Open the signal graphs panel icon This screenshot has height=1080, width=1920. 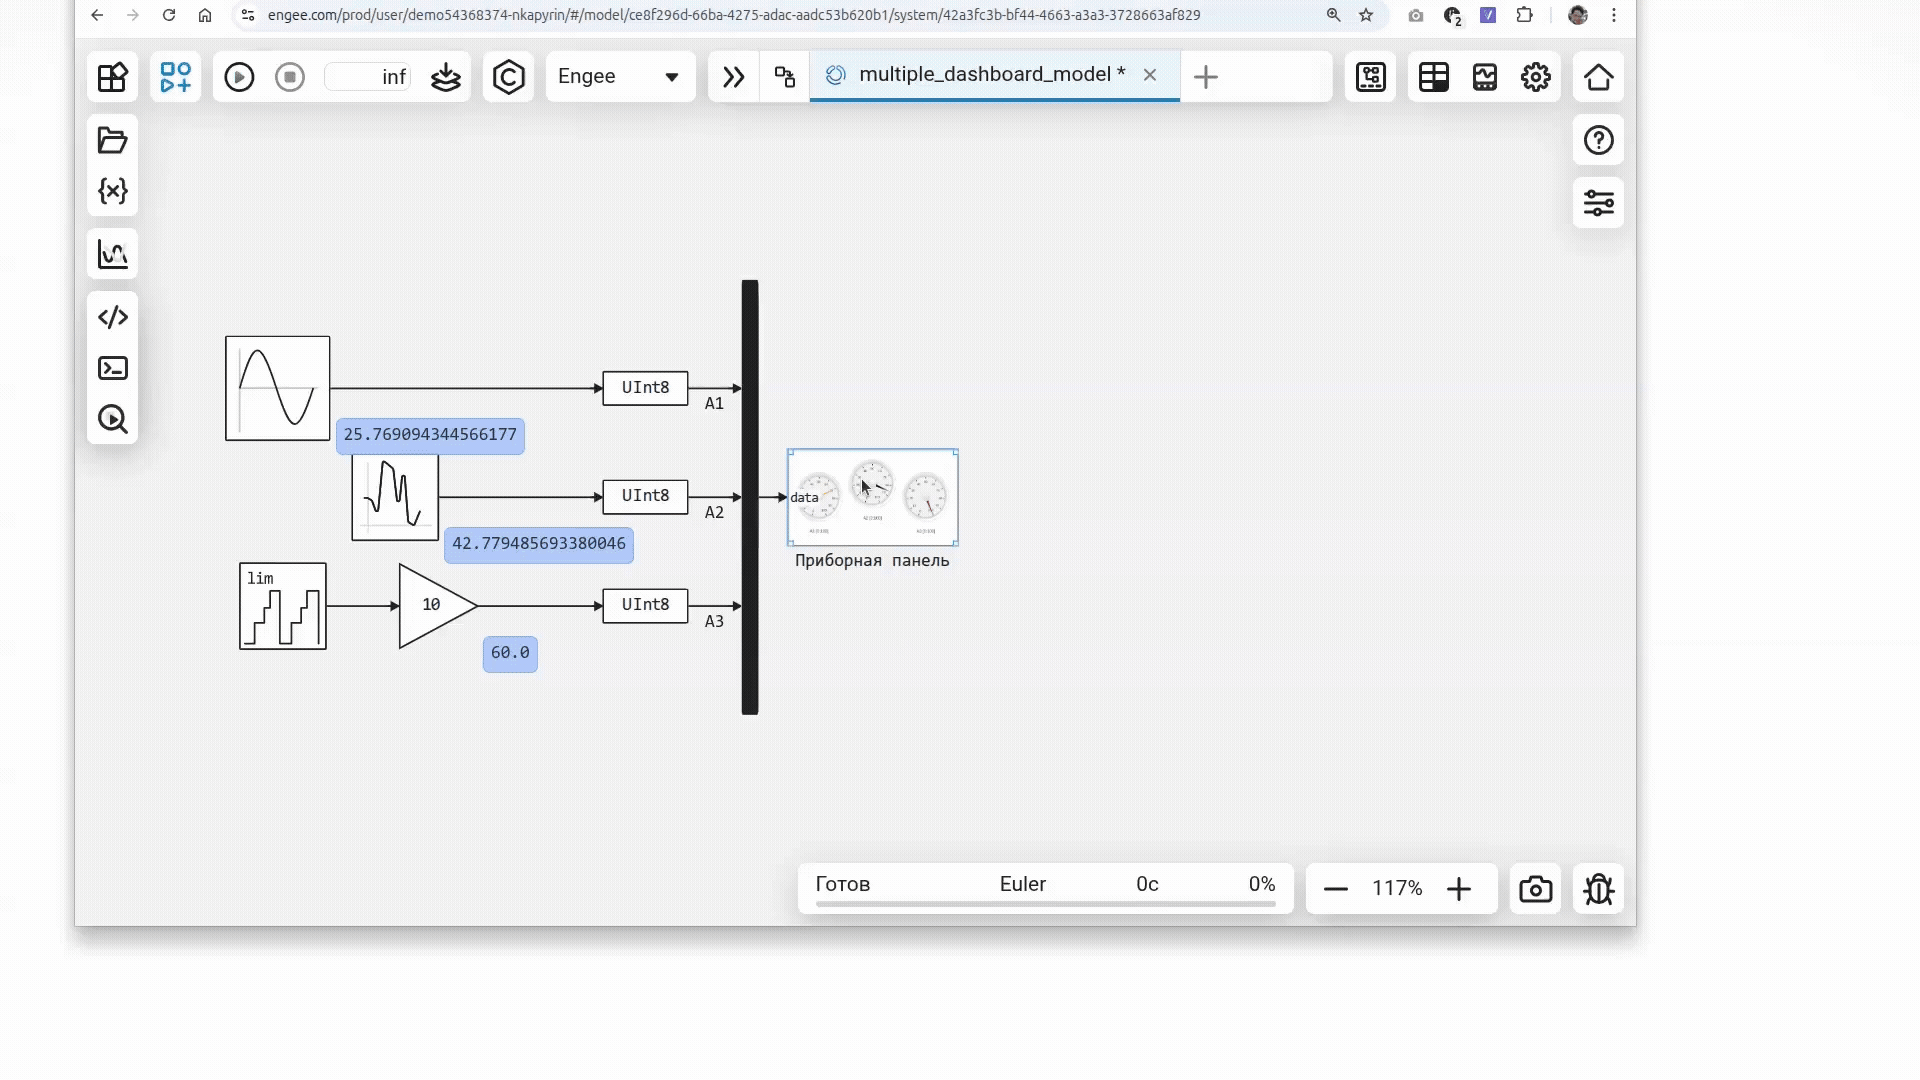112,254
